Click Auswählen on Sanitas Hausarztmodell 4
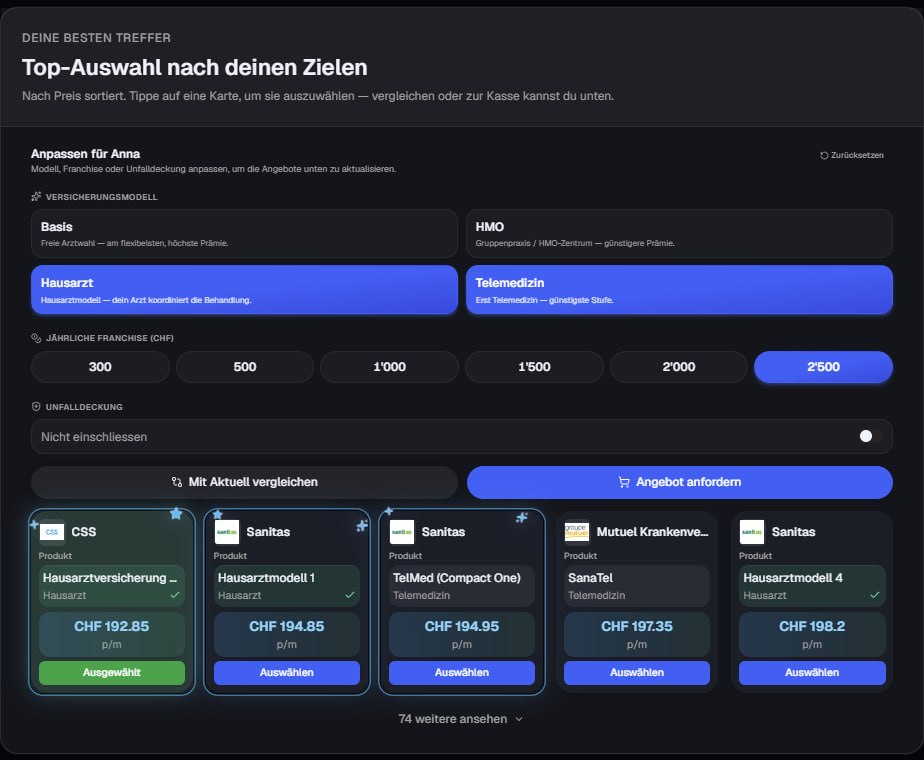Image resolution: width=924 pixels, height=760 pixels. point(812,673)
